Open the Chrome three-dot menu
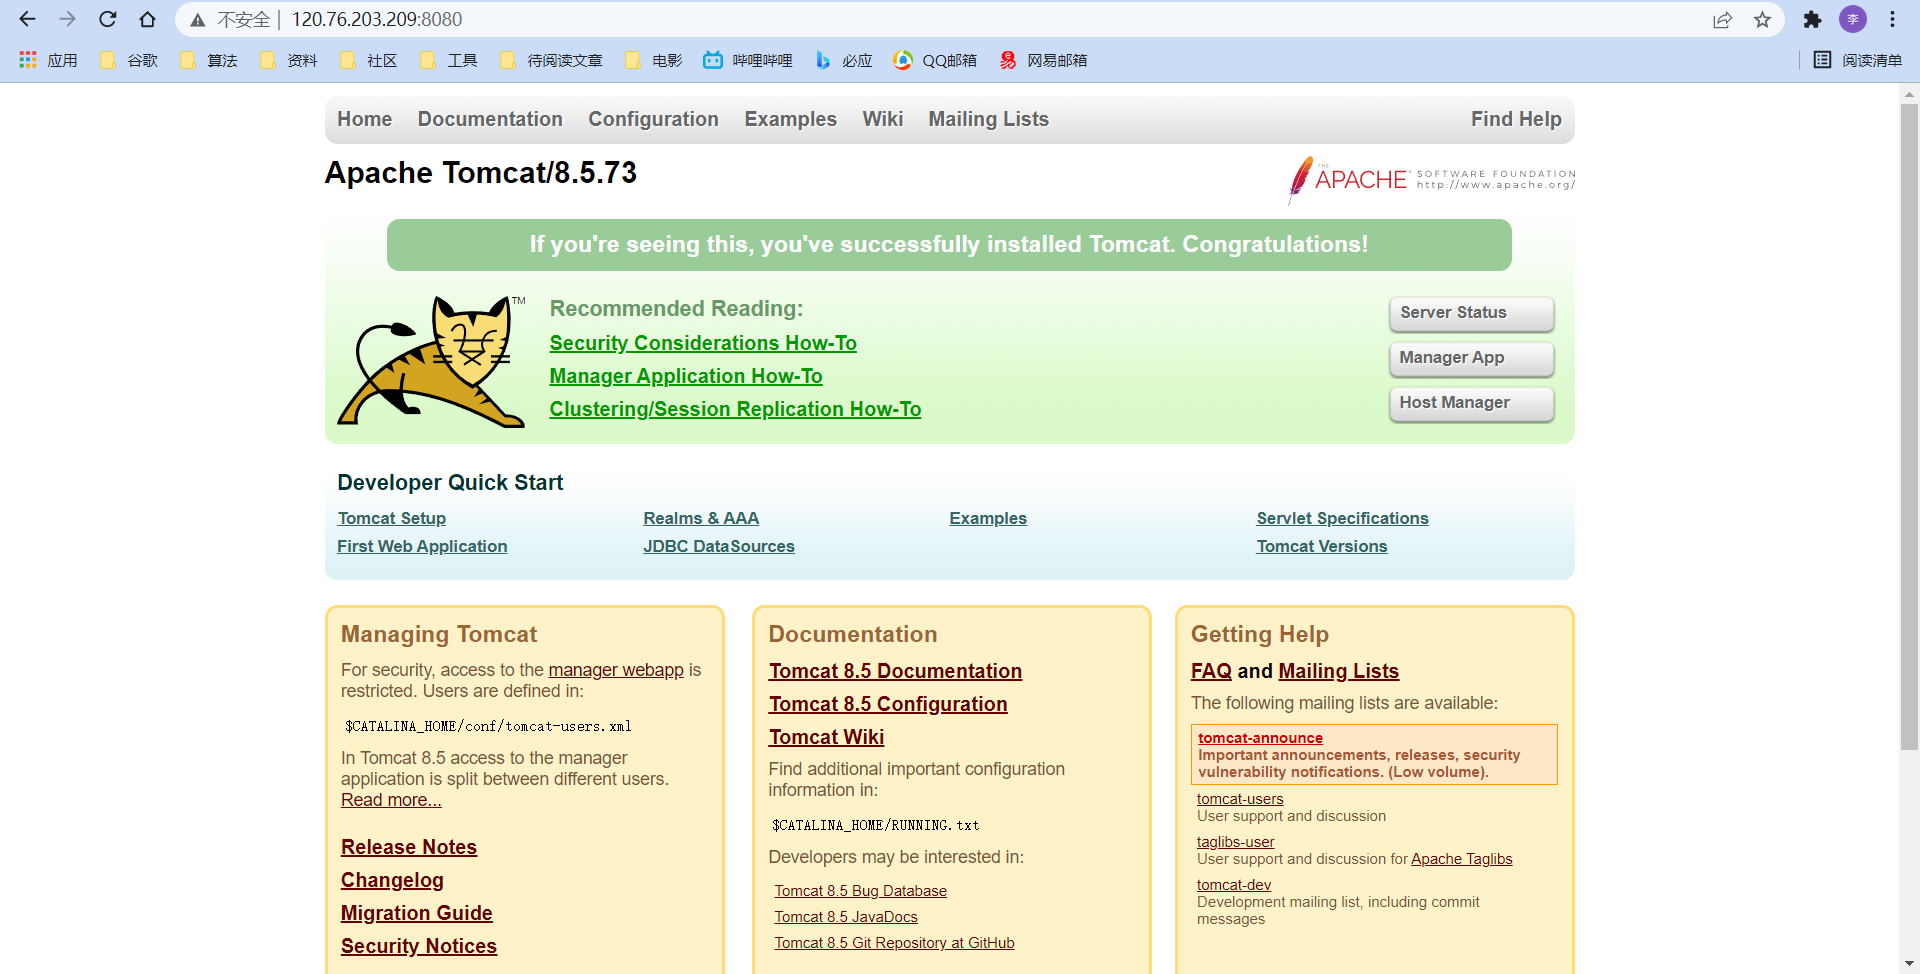This screenshot has width=1920, height=974. pos(1892,20)
